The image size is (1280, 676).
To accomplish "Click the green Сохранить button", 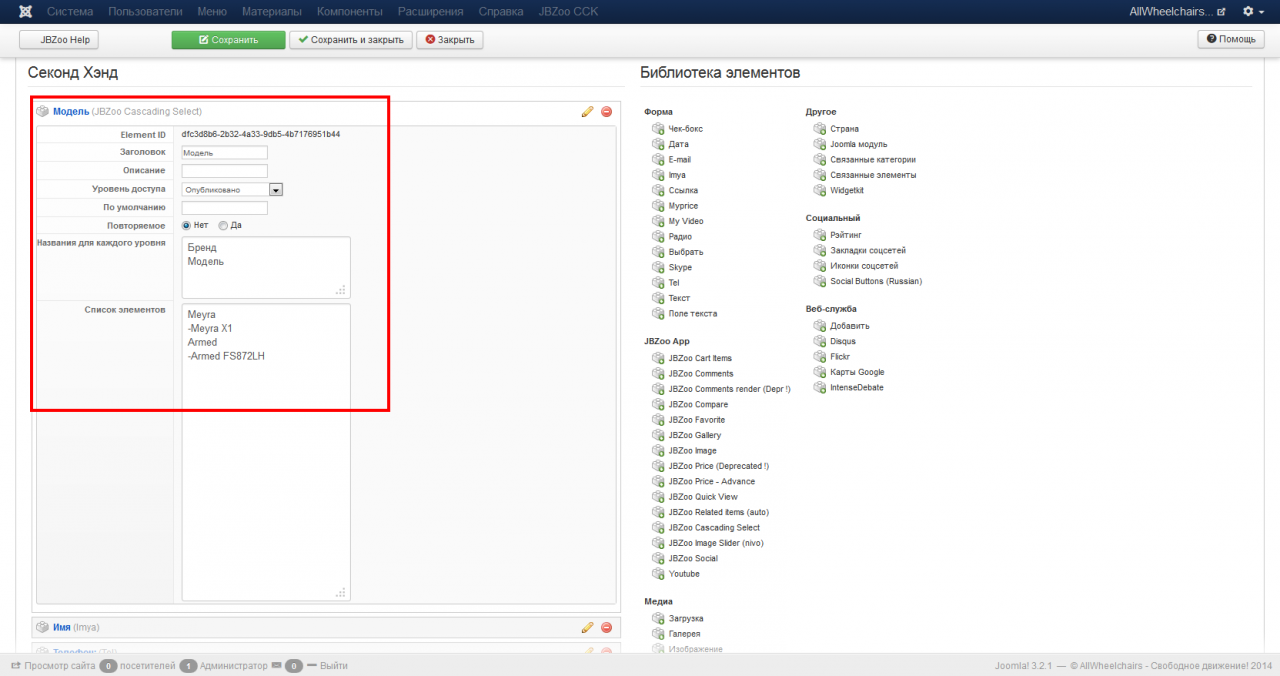I will point(228,40).
